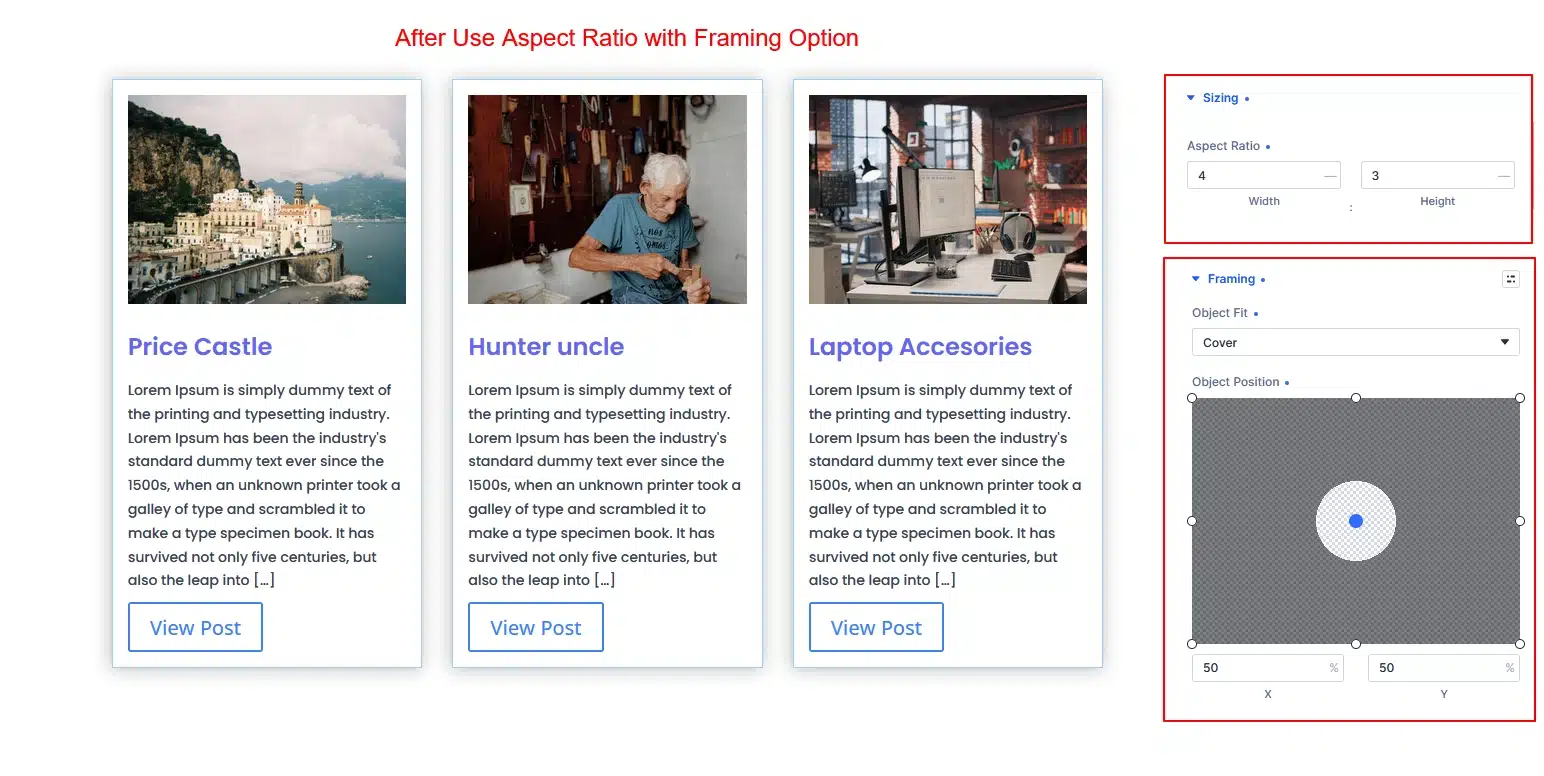Click the Laptop Accesories desk image
1544x776 pixels.
point(948,199)
